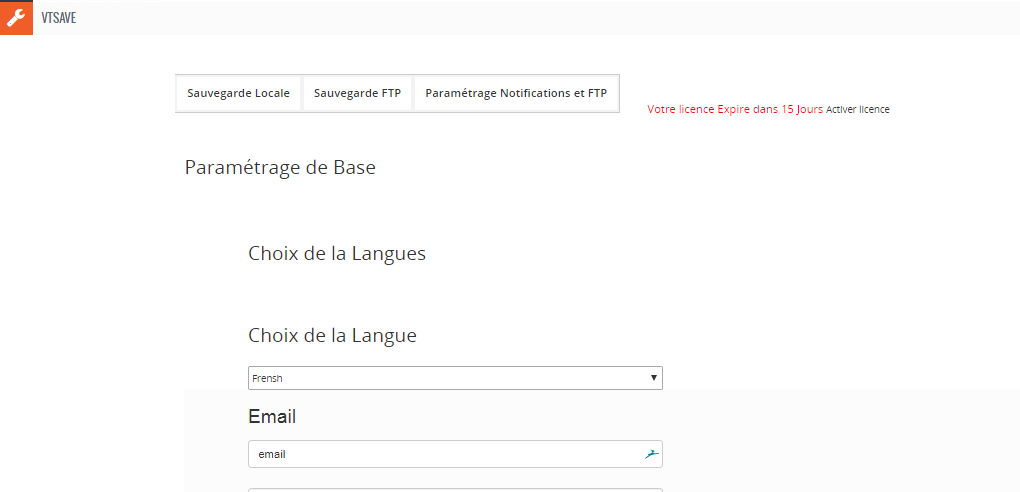Screen dimensions: 1020x492
Task: Click the 'Choix de la Langue' heading
Action: tap(332, 336)
